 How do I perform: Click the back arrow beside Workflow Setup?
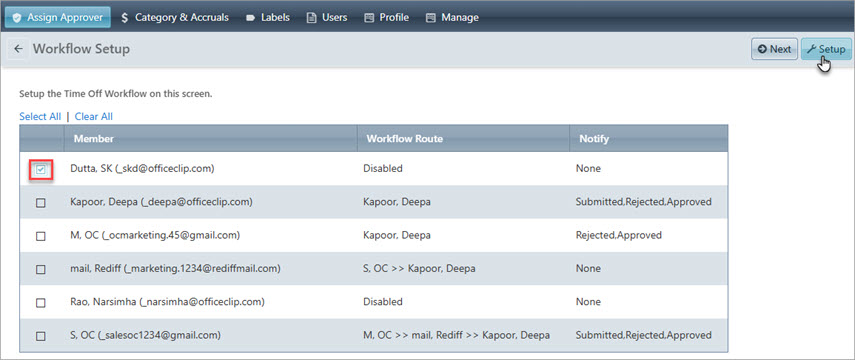click(x=19, y=49)
